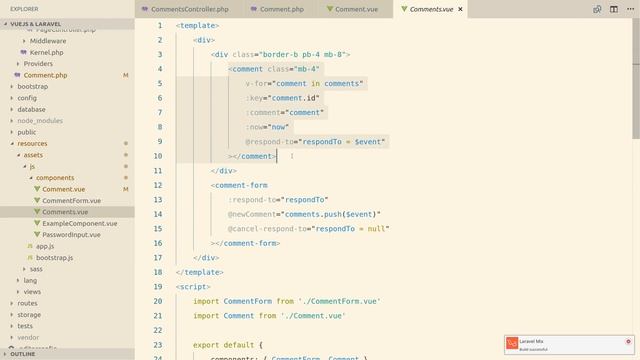This screenshot has height=360, width=640.
Task: Collapse the js folder
Action: click(32, 167)
